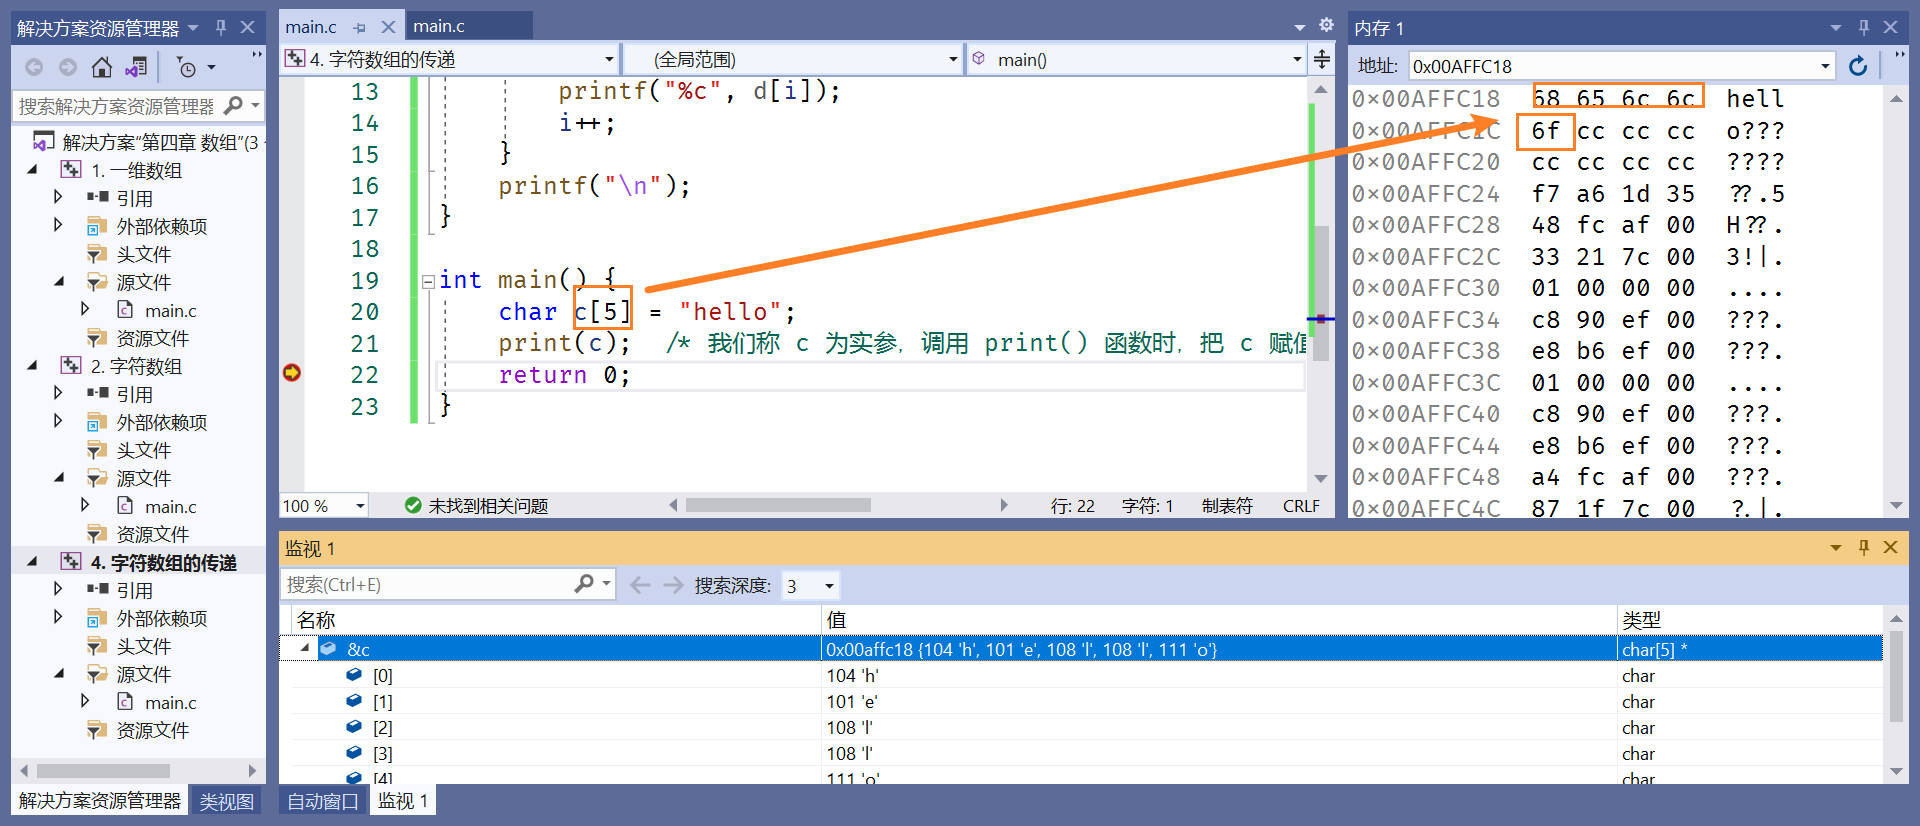Collapse the project 1. 一维数组

[32, 170]
